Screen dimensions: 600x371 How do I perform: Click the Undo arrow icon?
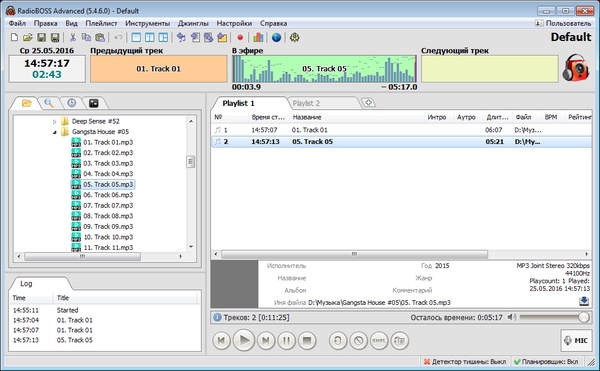tap(118, 37)
